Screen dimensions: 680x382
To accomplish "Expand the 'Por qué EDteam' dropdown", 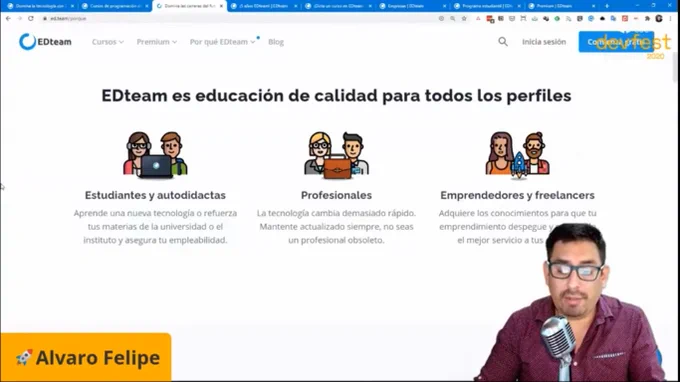I will click(x=222, y=42).
